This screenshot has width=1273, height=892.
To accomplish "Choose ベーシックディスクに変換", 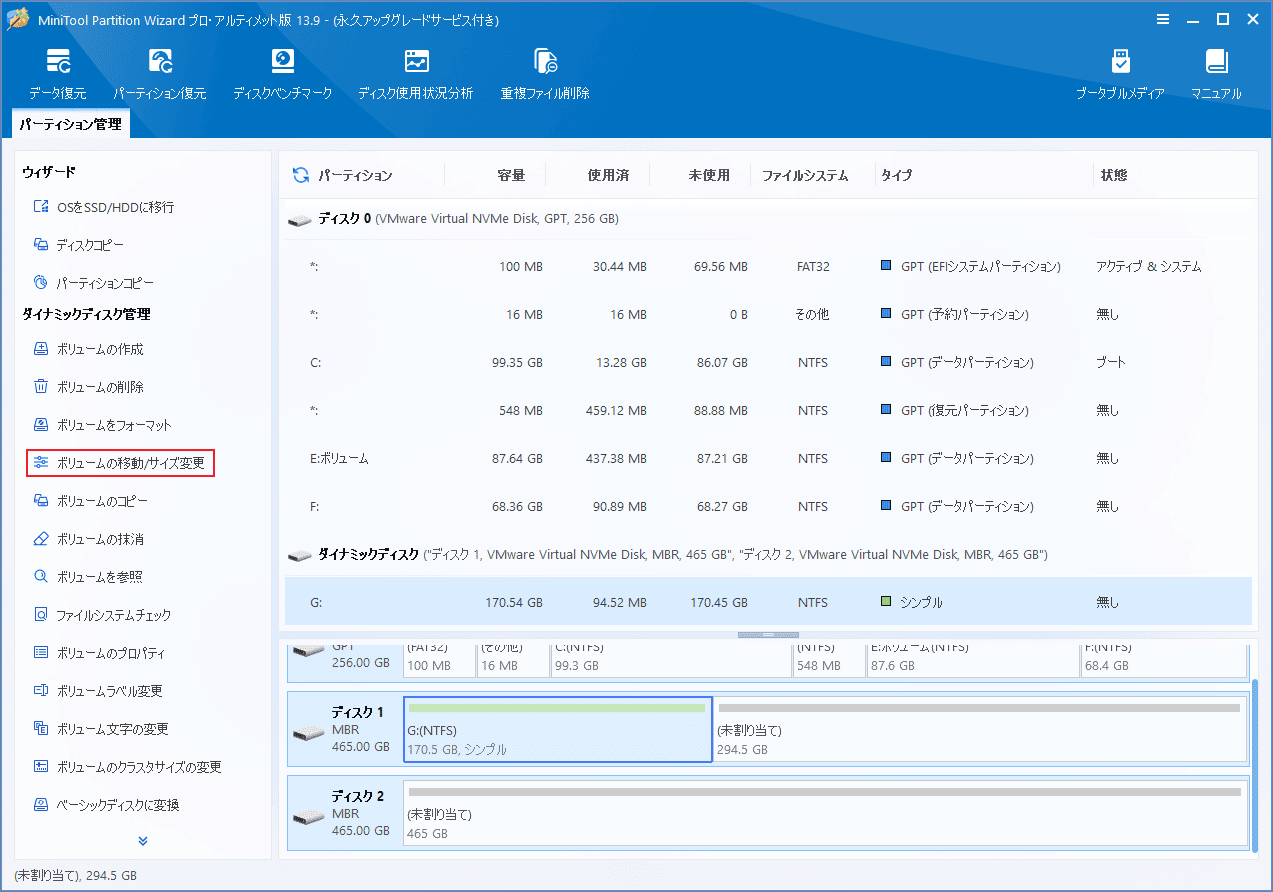I will coord(106,805).
